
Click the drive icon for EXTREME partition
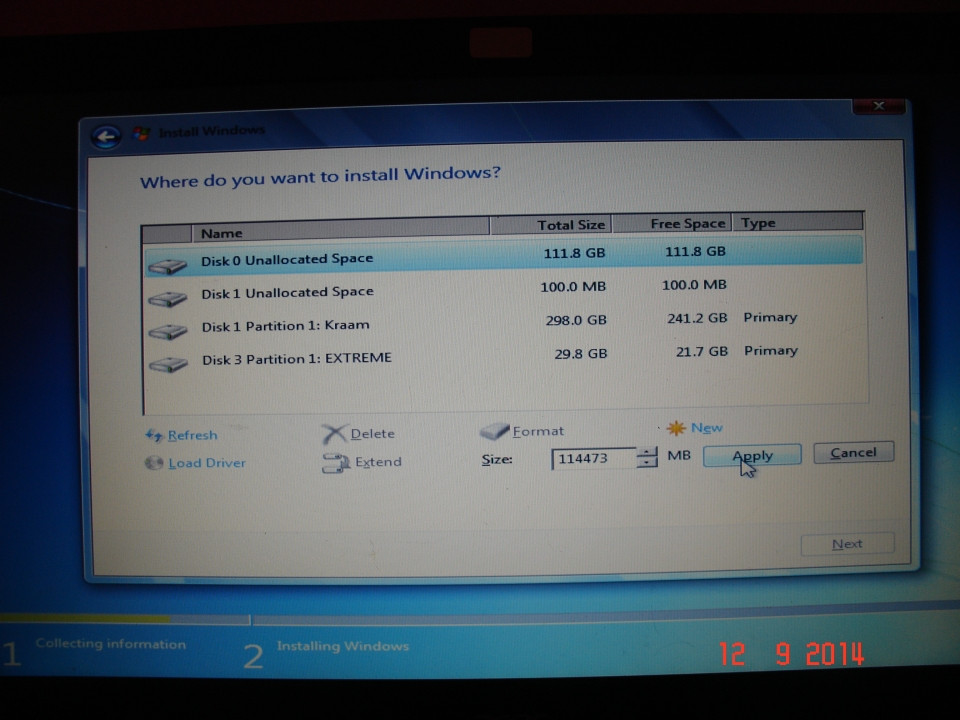click(x=168, y=365)
